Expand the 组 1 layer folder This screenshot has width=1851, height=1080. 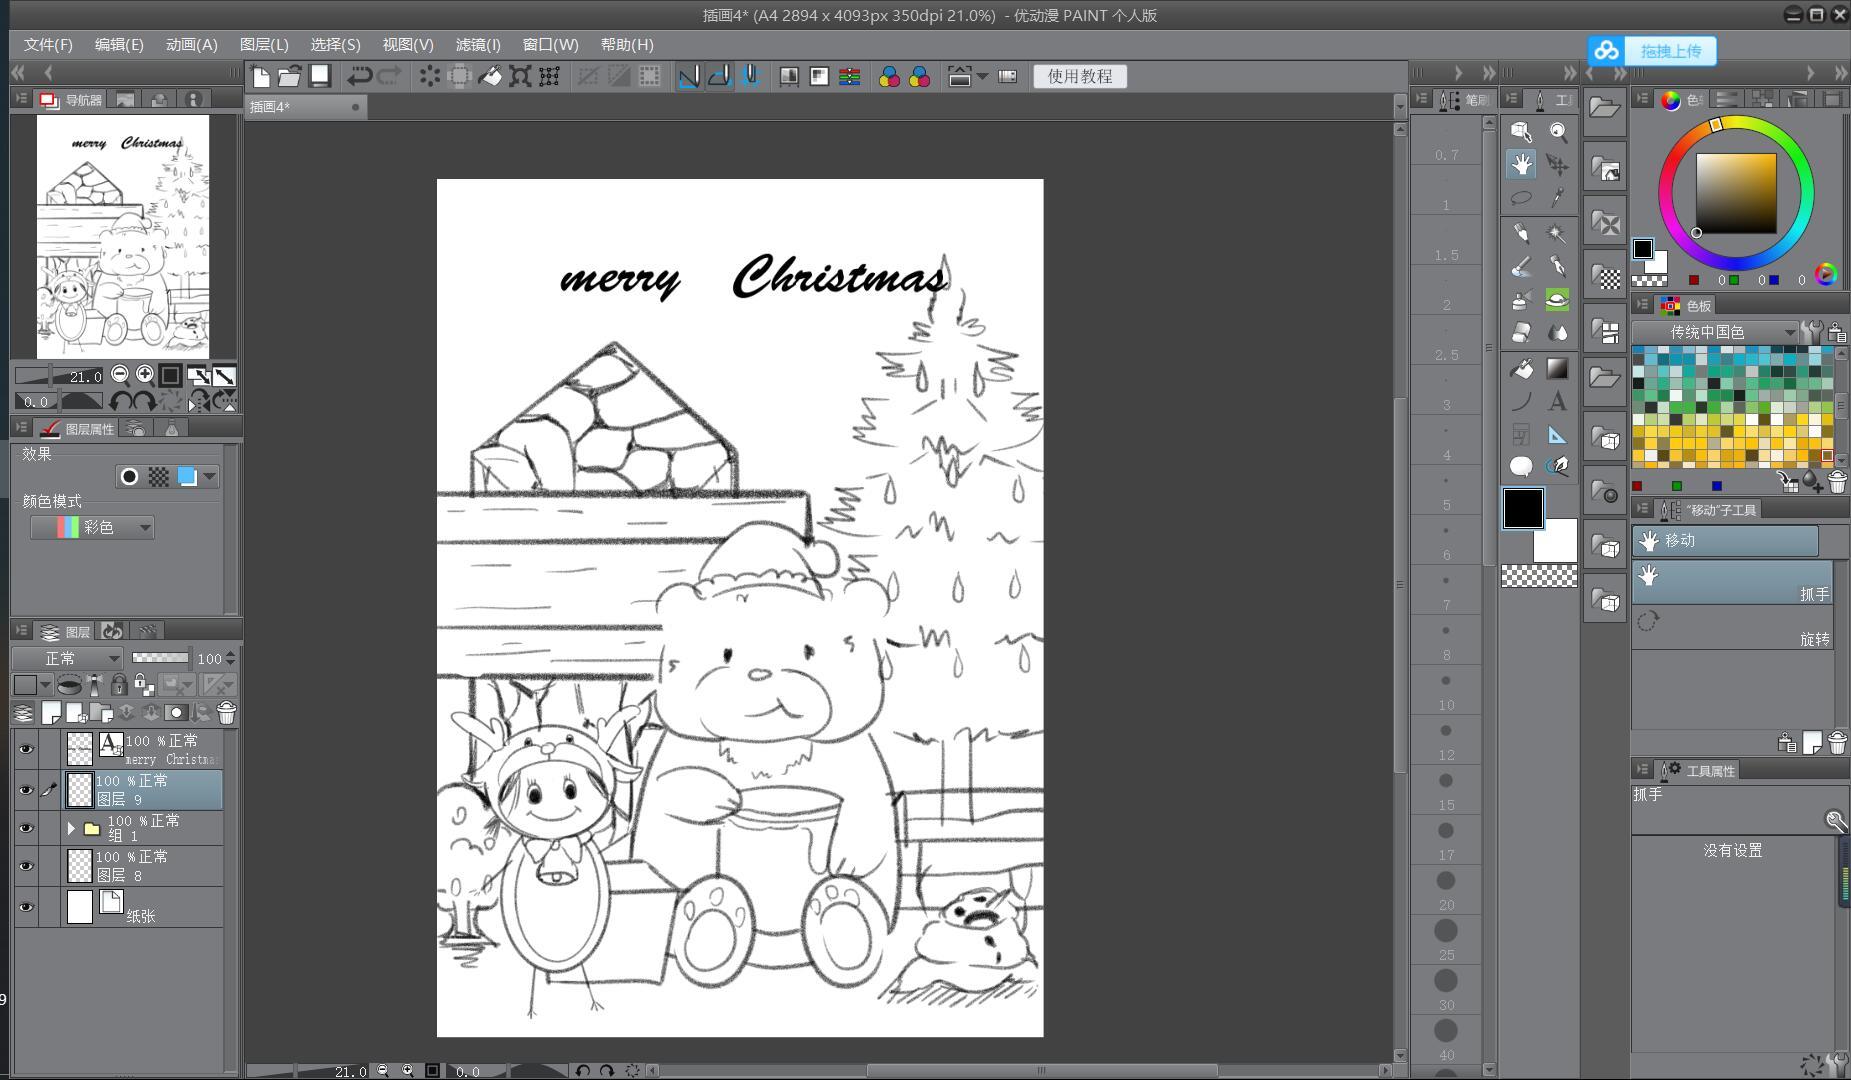pos(71,829)
